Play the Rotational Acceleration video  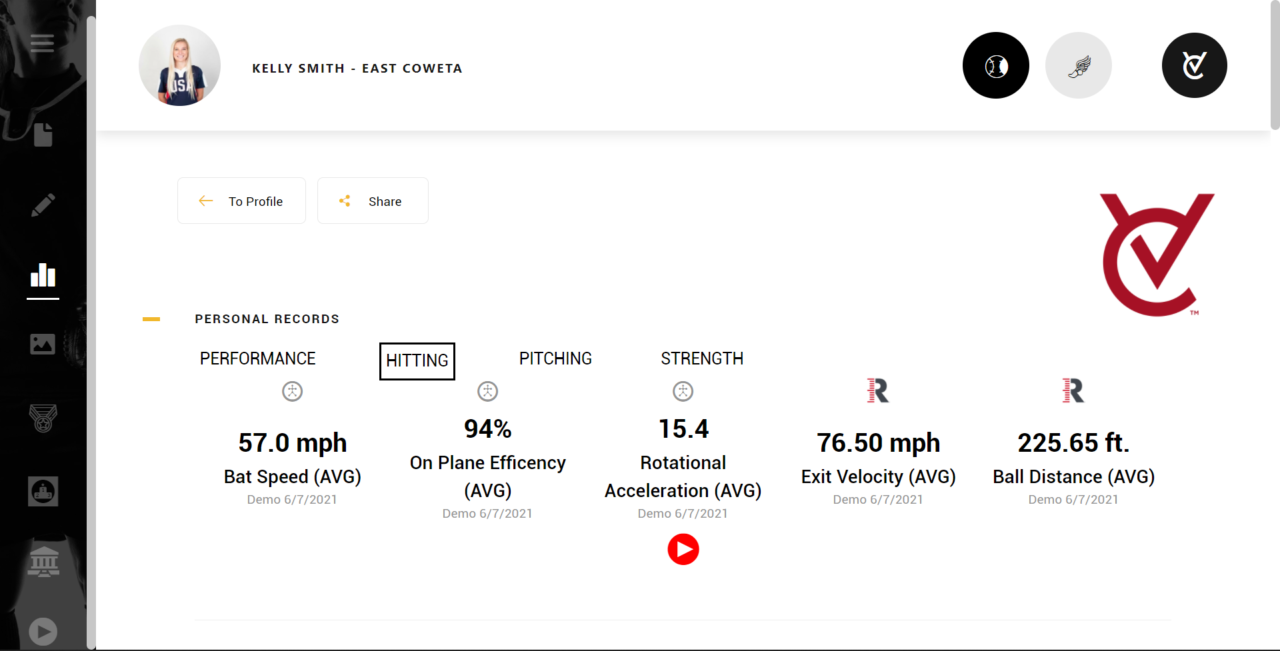click(683, 549)
